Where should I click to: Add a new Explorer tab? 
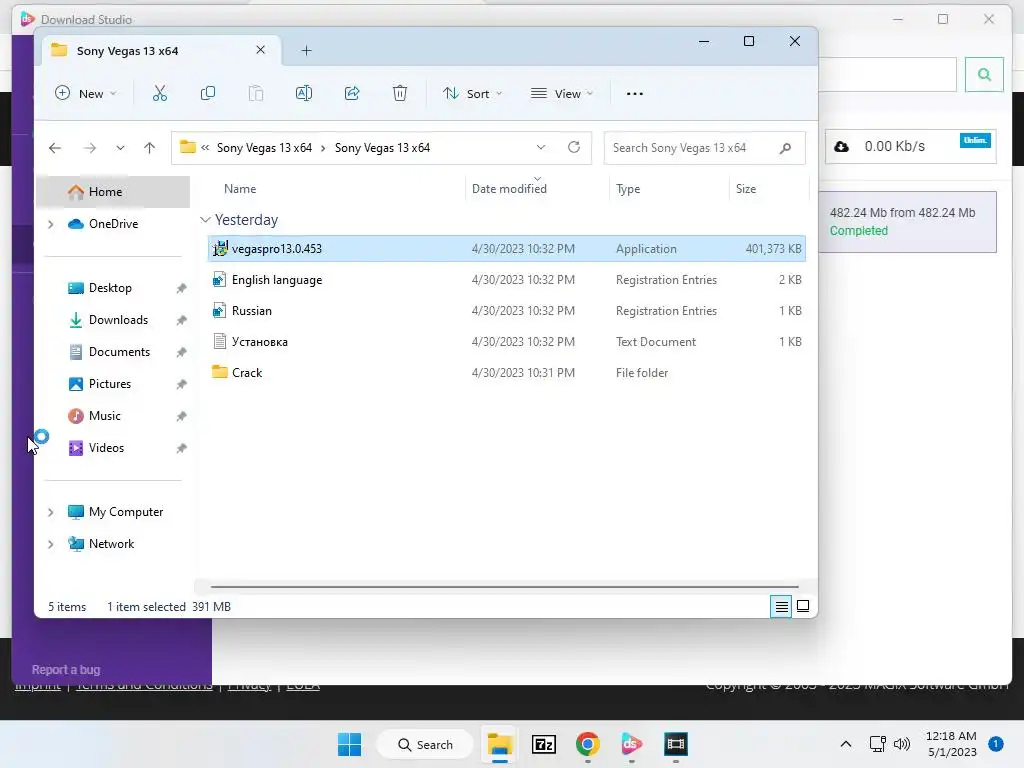pos(306,51)
